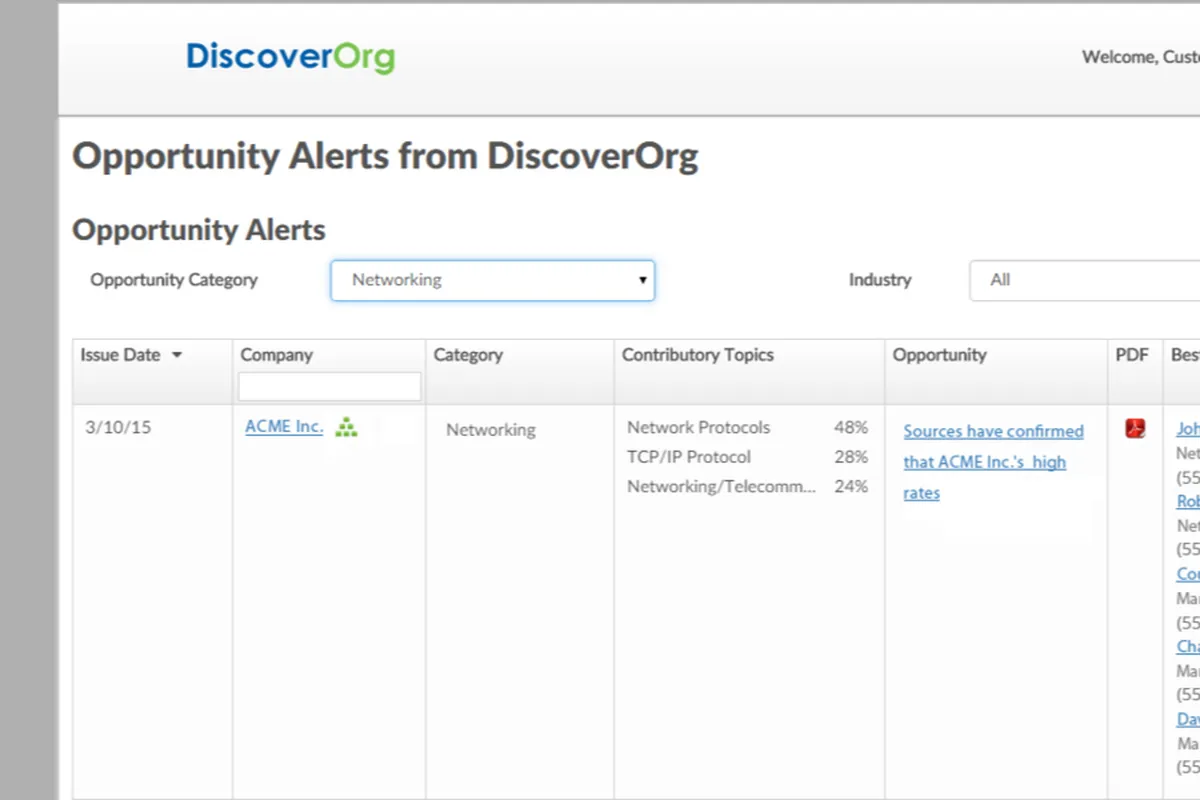Click the Company filter input field
1200x800 pixels.
[329, 386]
